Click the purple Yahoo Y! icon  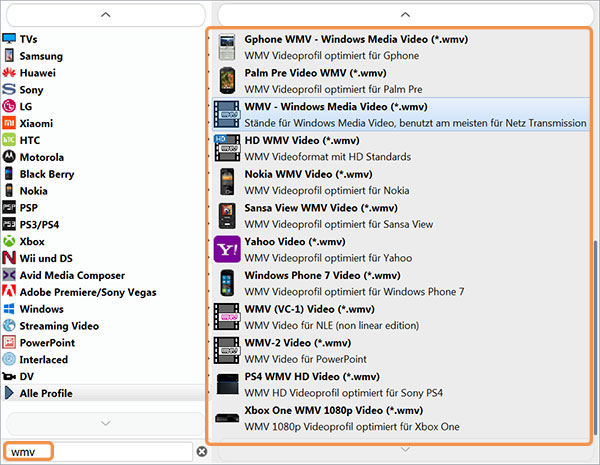(x=227, y=249)
